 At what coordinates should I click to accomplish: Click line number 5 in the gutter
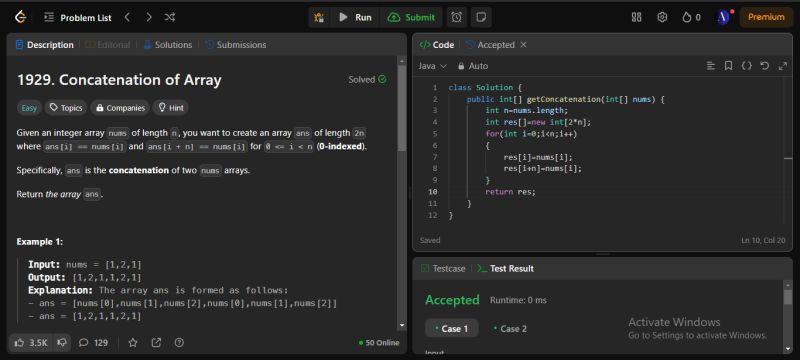point(435,134)
